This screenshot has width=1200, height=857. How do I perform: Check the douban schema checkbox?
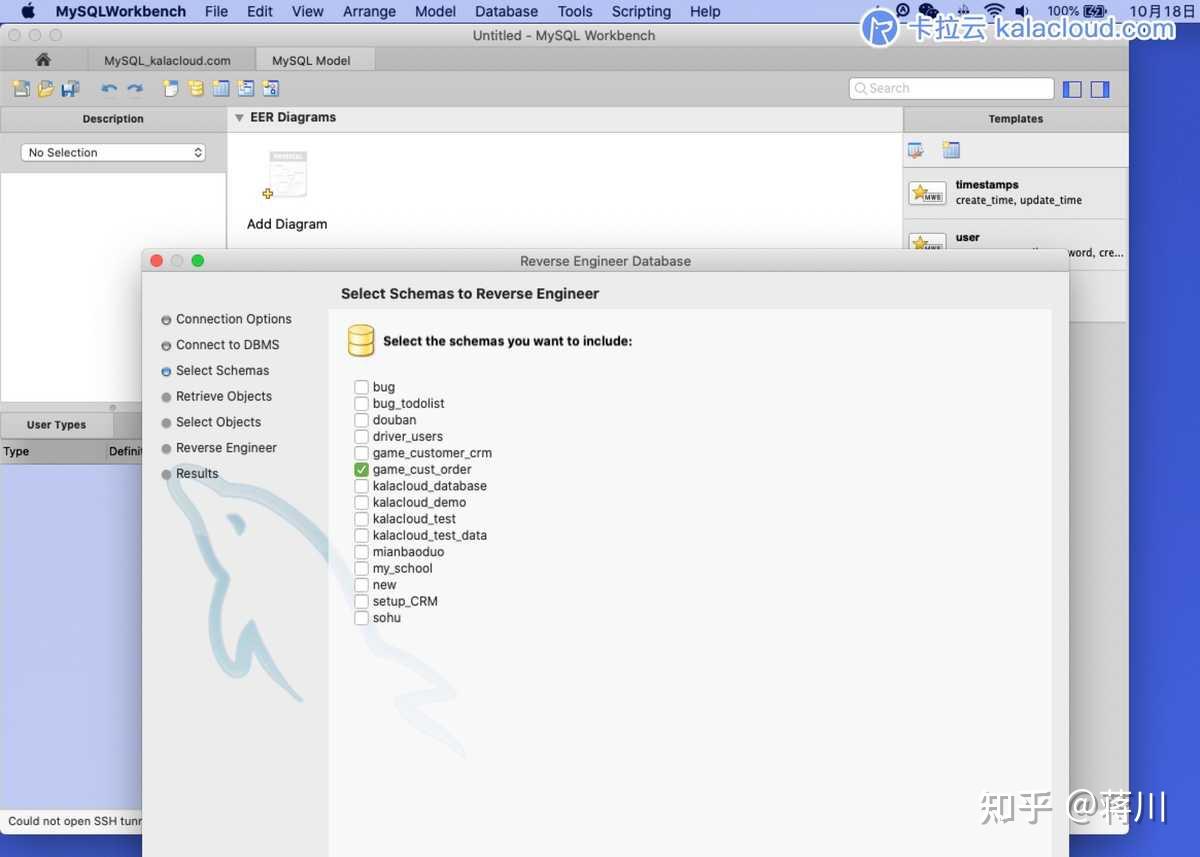click(361, 420)
